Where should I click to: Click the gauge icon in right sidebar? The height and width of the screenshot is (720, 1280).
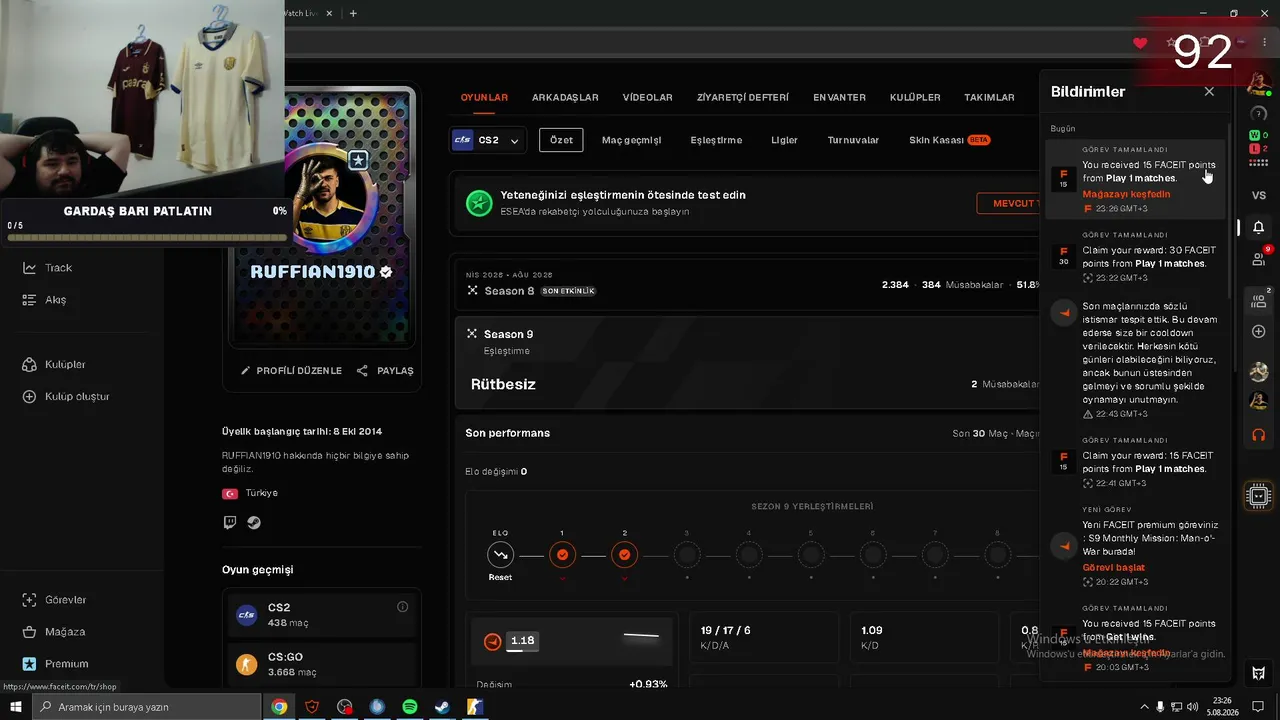click(1259, 113)
